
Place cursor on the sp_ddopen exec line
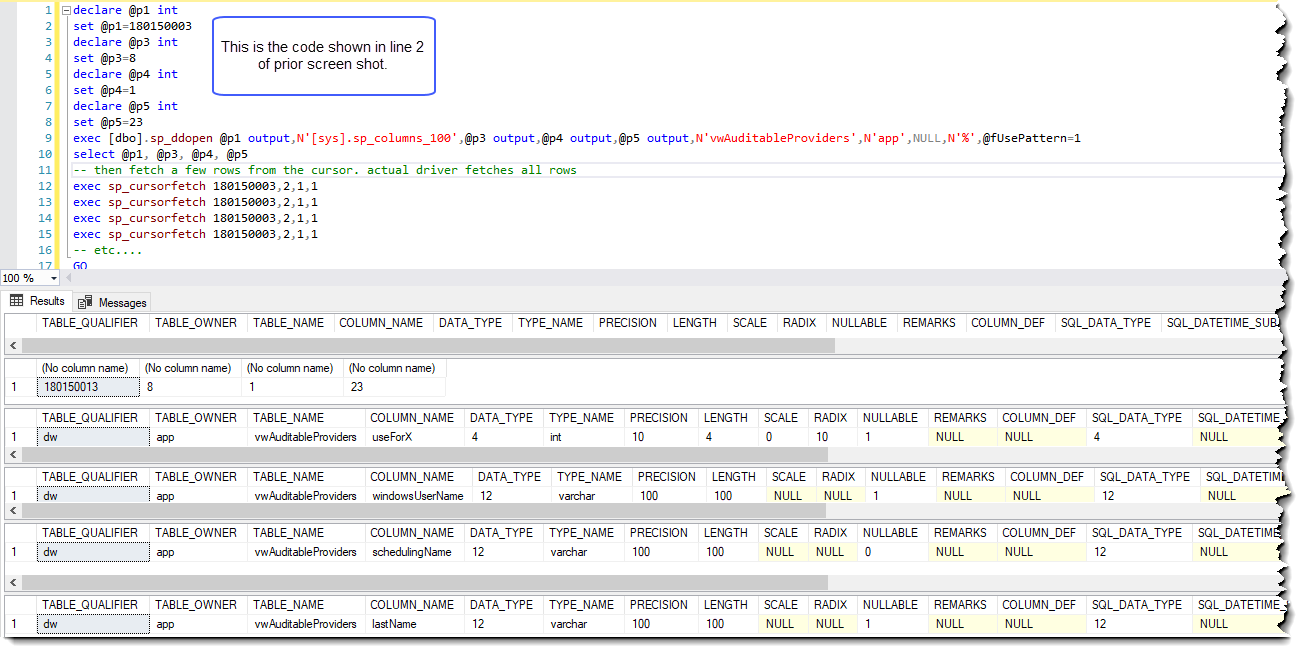[x=400, y=138]
